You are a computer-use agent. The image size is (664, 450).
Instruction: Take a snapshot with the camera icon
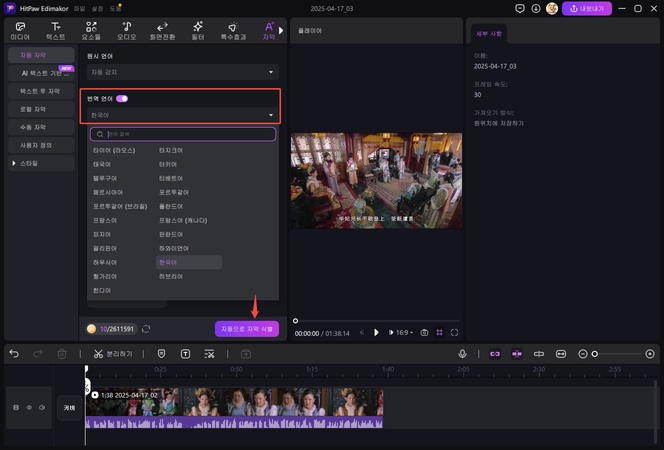[425, 332]
